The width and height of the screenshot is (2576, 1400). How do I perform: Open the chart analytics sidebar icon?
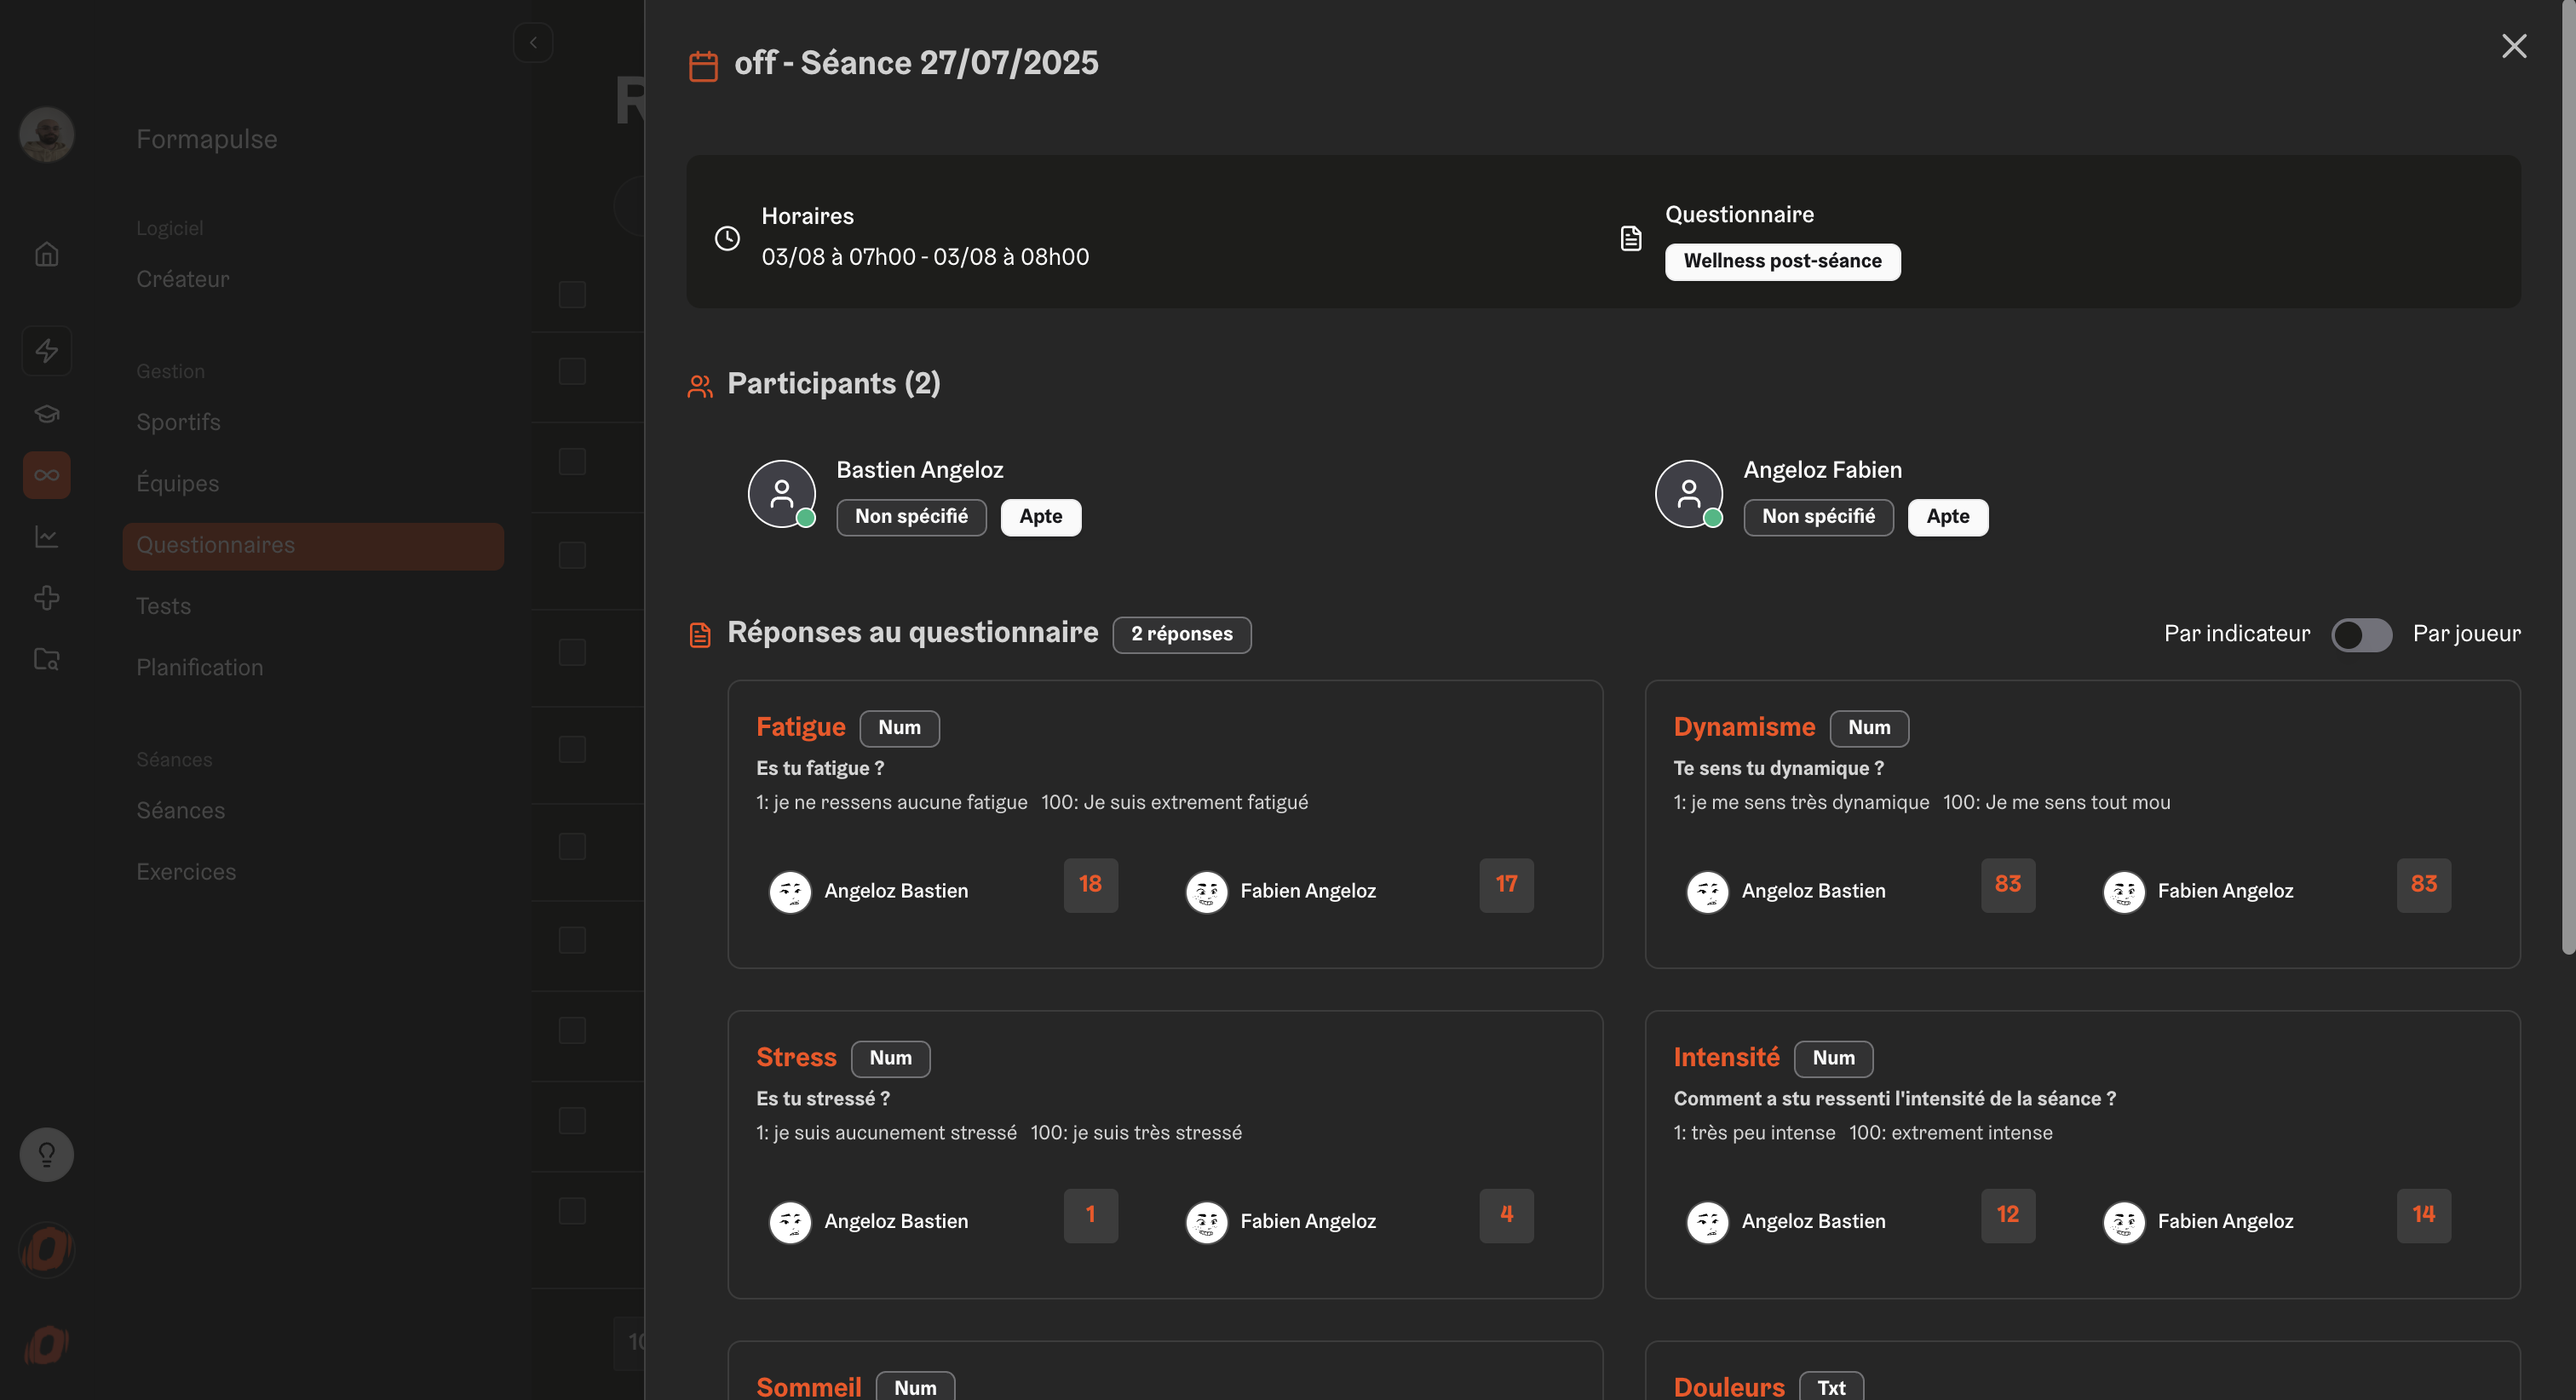point(46,537)
